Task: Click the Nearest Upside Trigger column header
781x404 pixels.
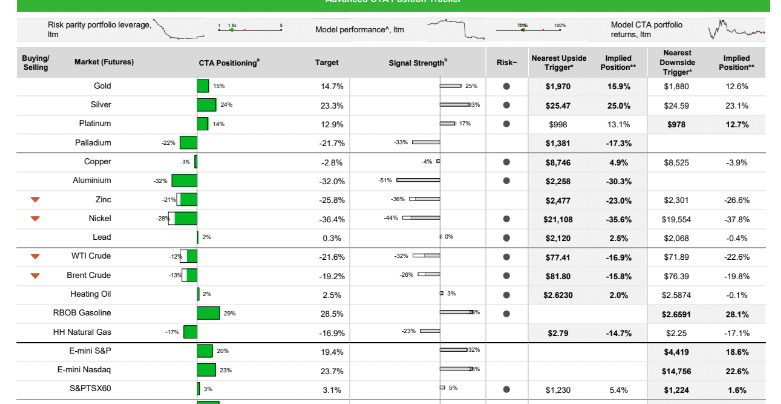Action: 559,63
